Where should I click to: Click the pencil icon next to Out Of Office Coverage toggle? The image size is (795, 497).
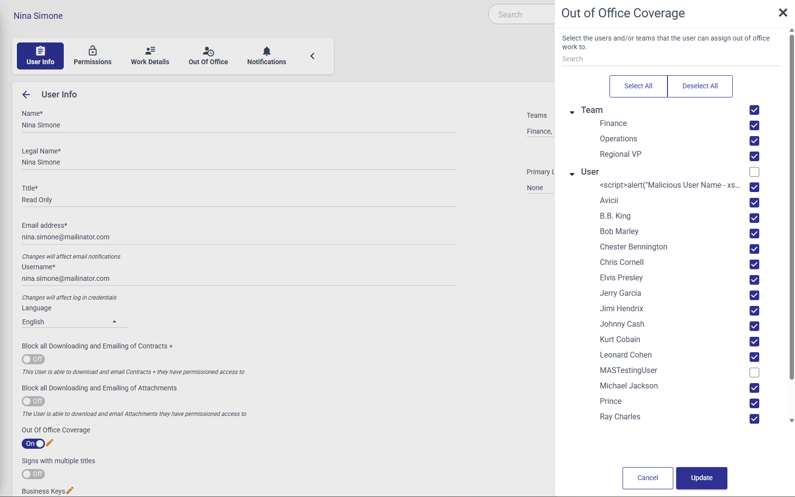pos(50,443)
